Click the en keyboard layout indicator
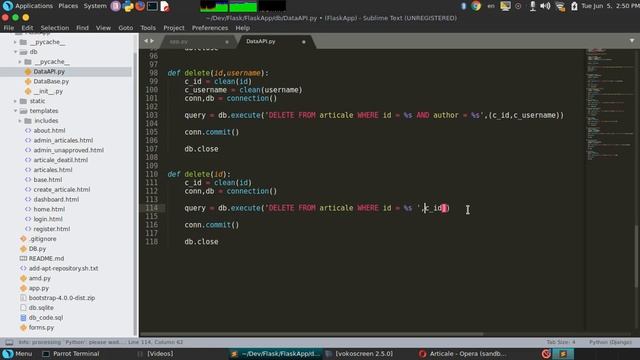The image size is (640, 360). click(491, 6)
